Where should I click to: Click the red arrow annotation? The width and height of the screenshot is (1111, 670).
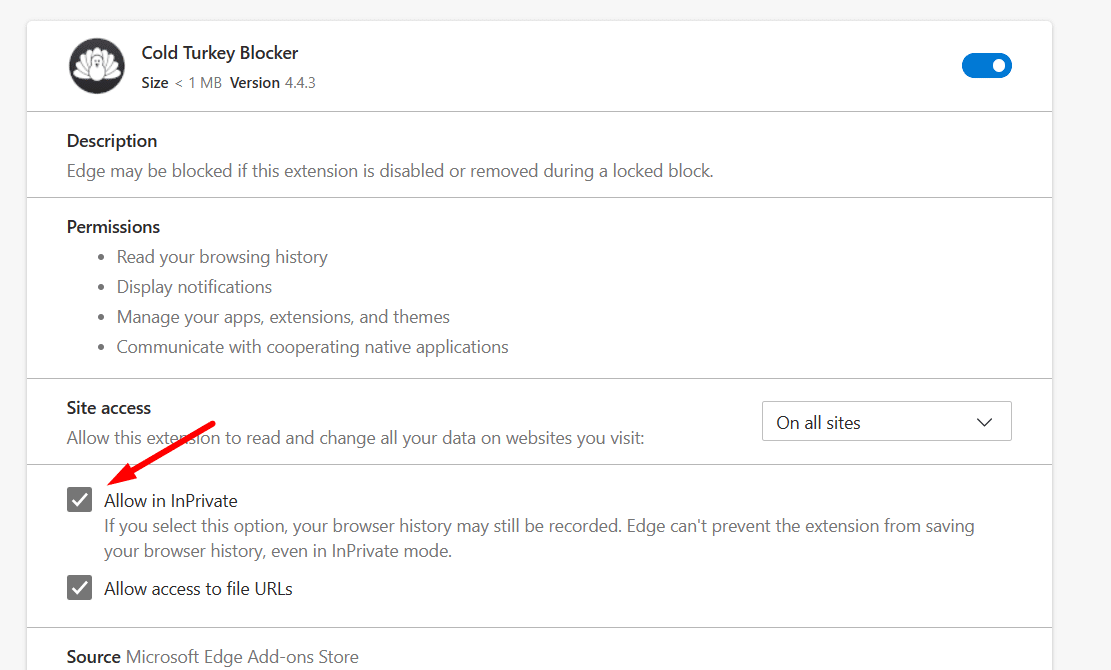coord(162,454)
